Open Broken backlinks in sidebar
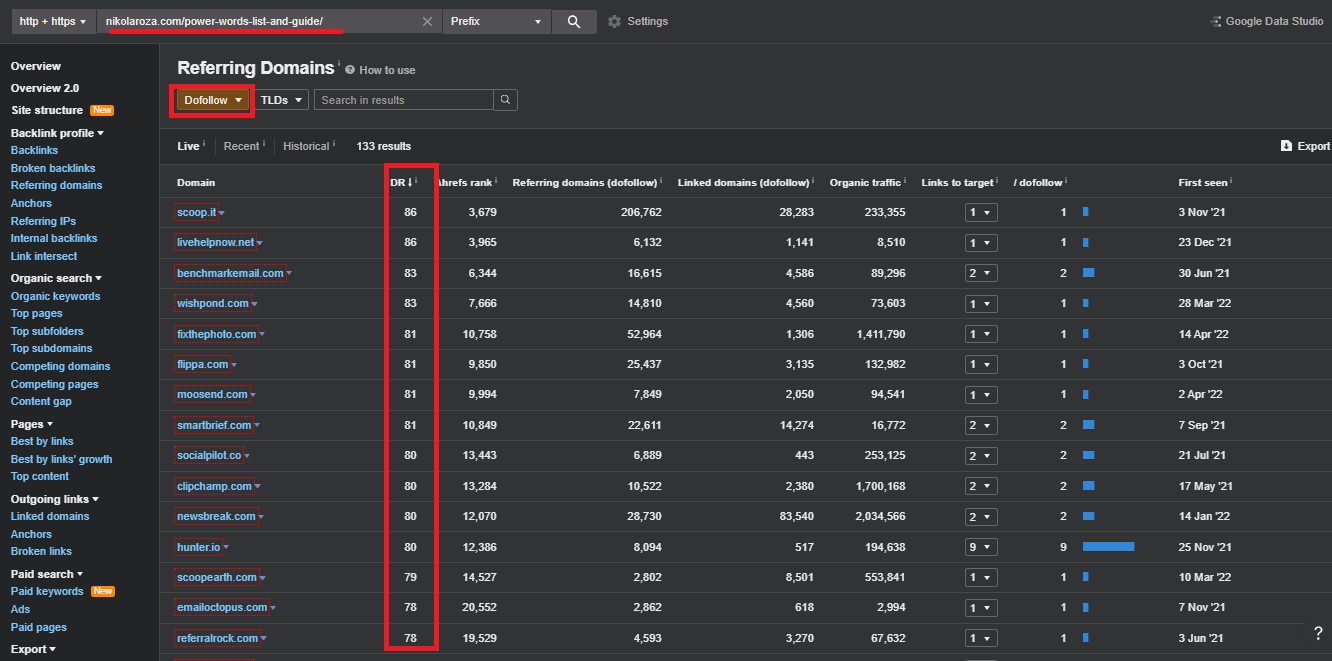 pos(53,168)
